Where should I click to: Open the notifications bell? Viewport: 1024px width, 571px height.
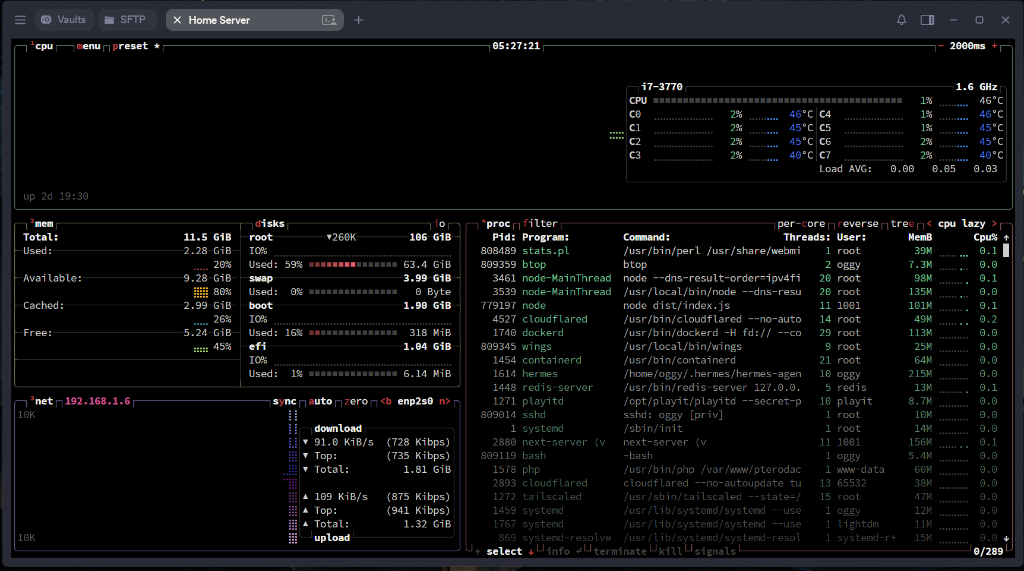pyautogui.click(x=901, y=20)
